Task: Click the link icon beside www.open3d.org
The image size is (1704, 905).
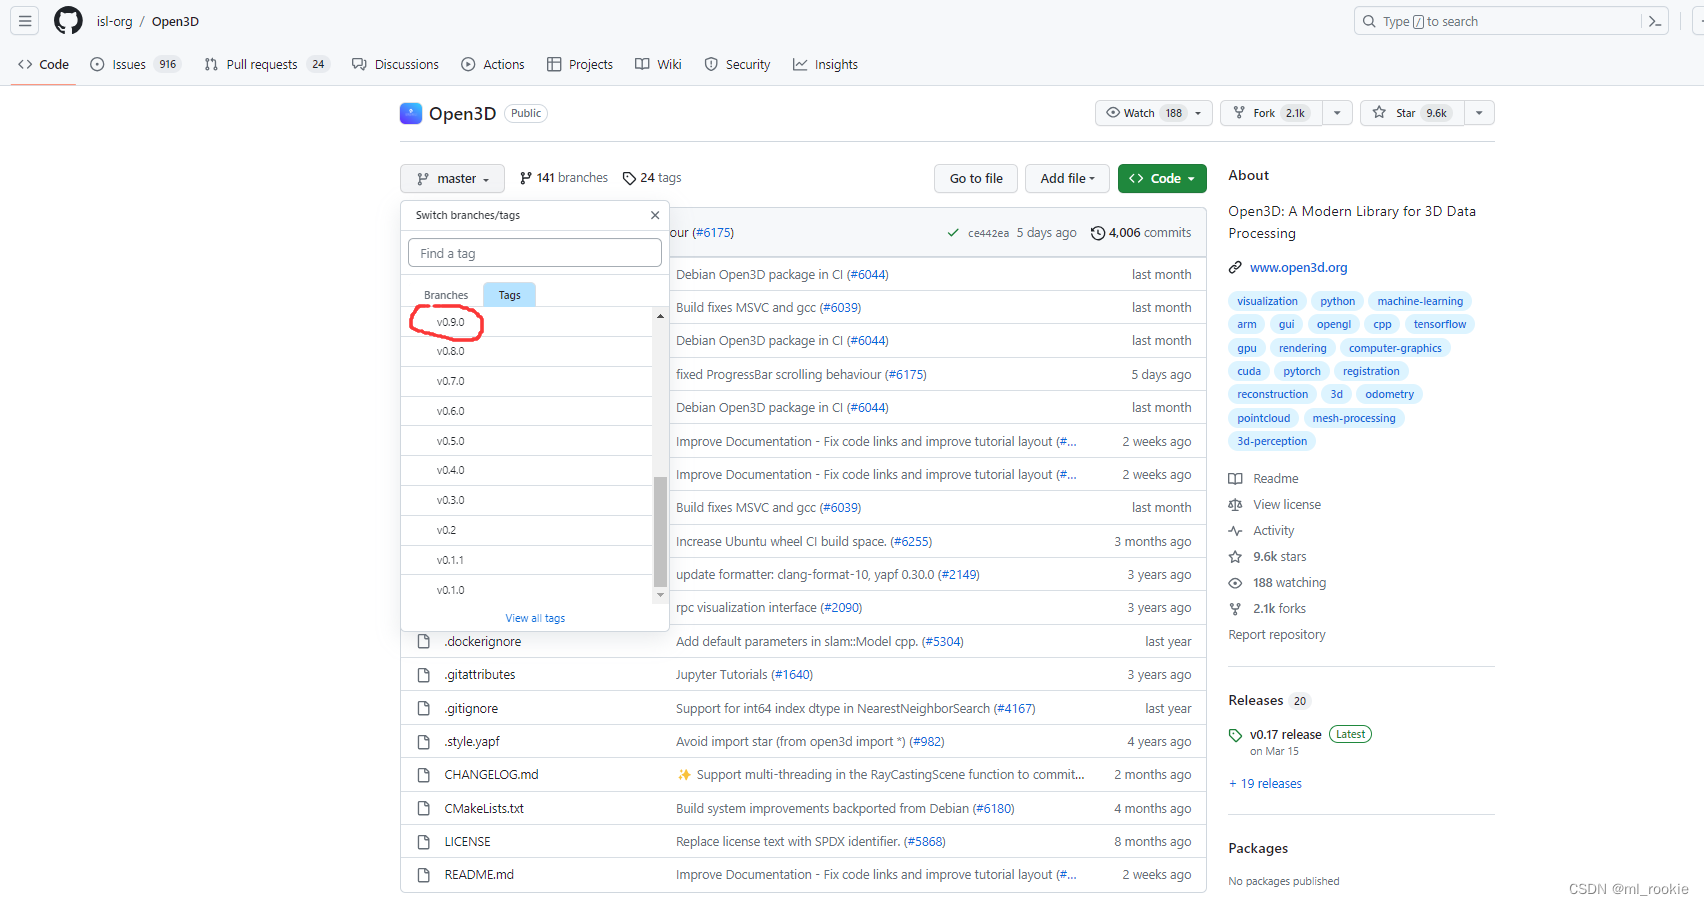Action: click(1236, 268)
